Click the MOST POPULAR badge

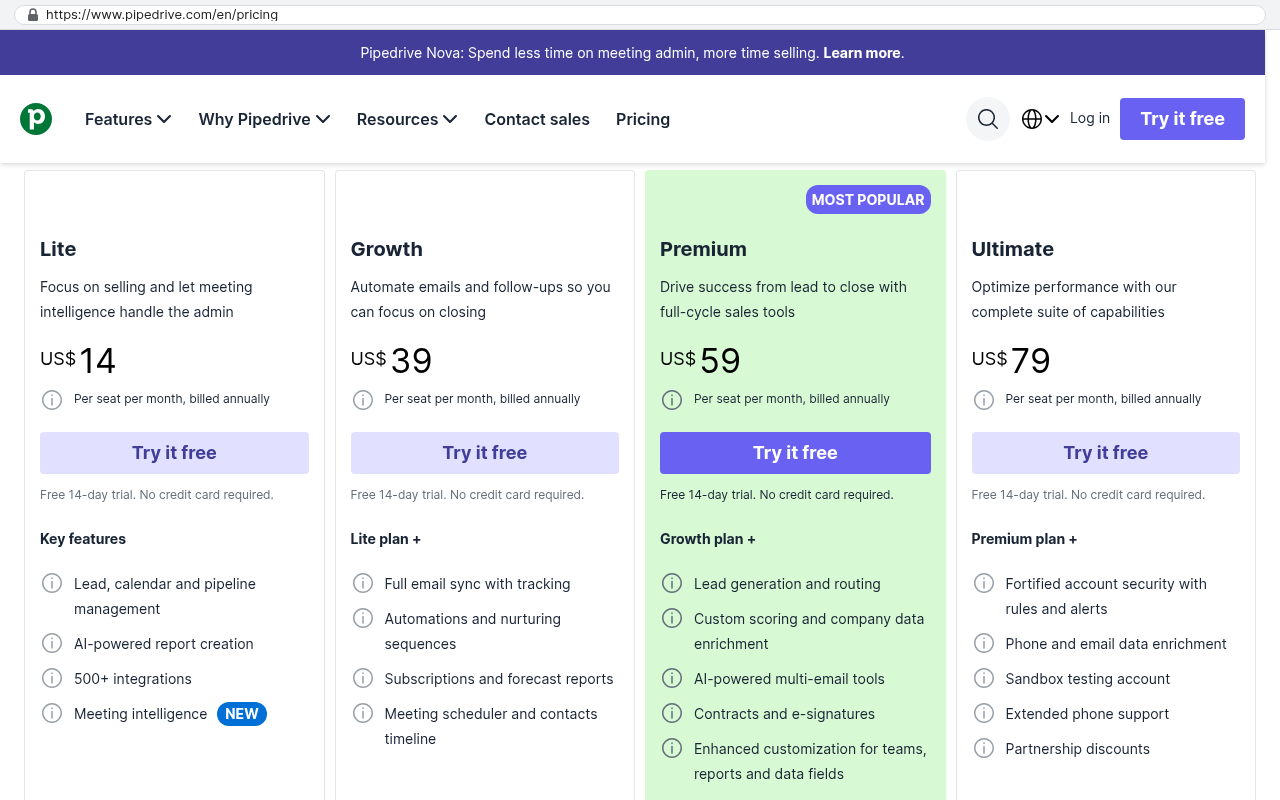[x=868, y=200]
